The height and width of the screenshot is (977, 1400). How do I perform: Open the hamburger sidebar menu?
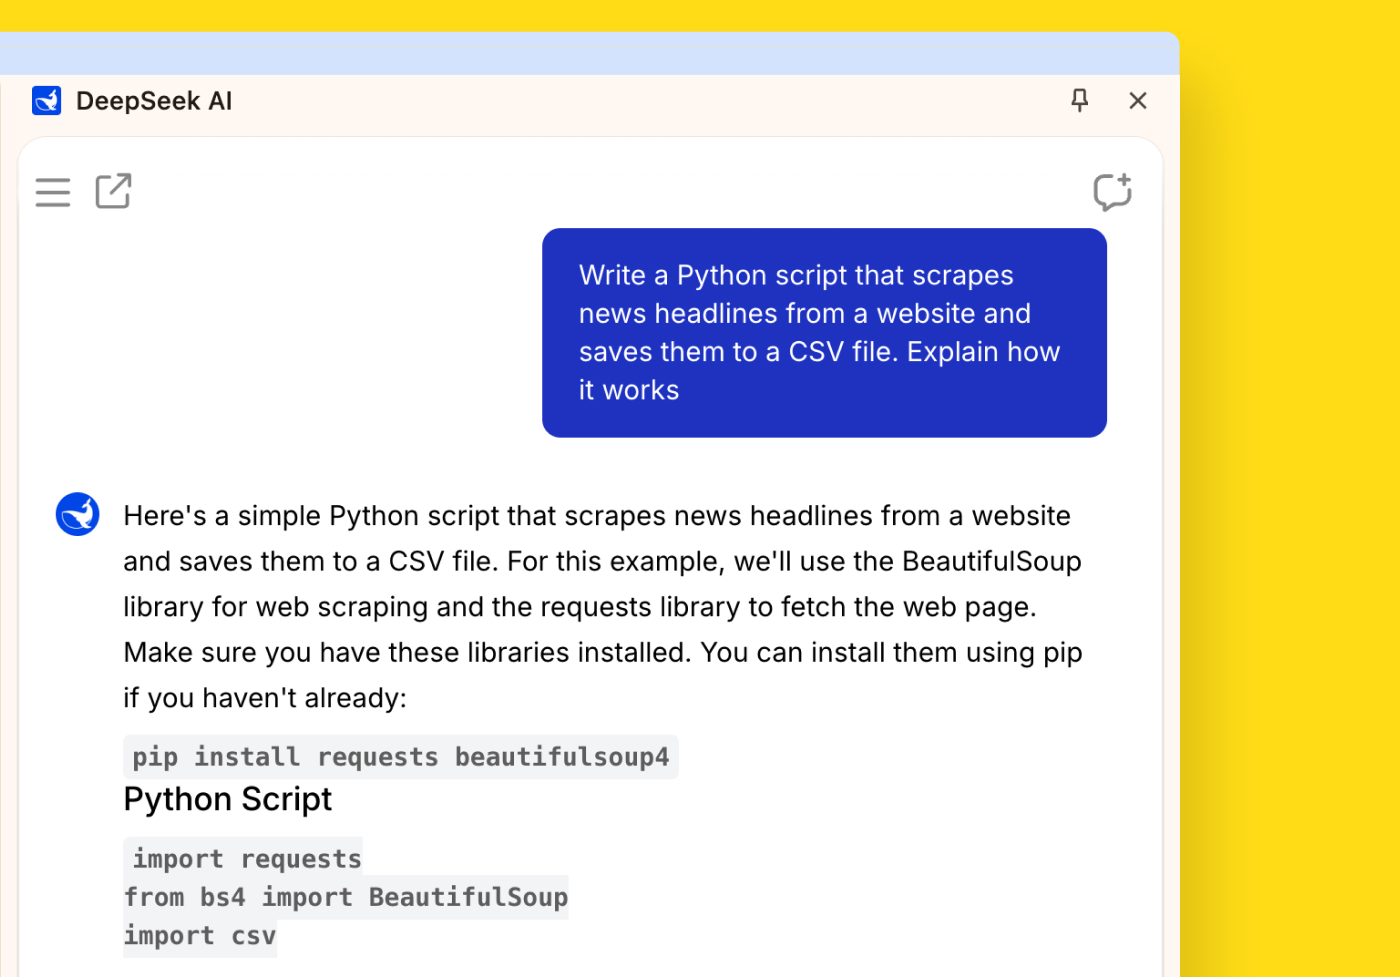(53, 192)
